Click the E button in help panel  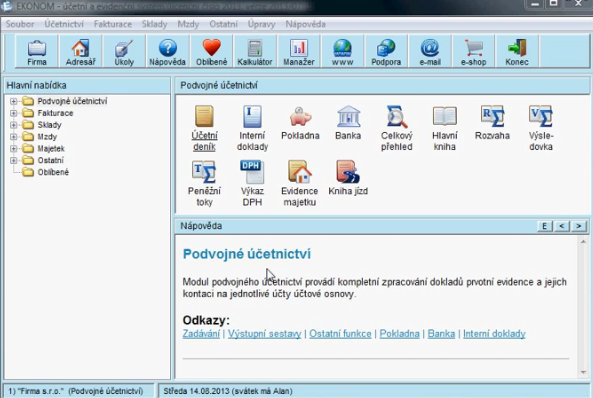pyautogui.click(x=545, y=226)
